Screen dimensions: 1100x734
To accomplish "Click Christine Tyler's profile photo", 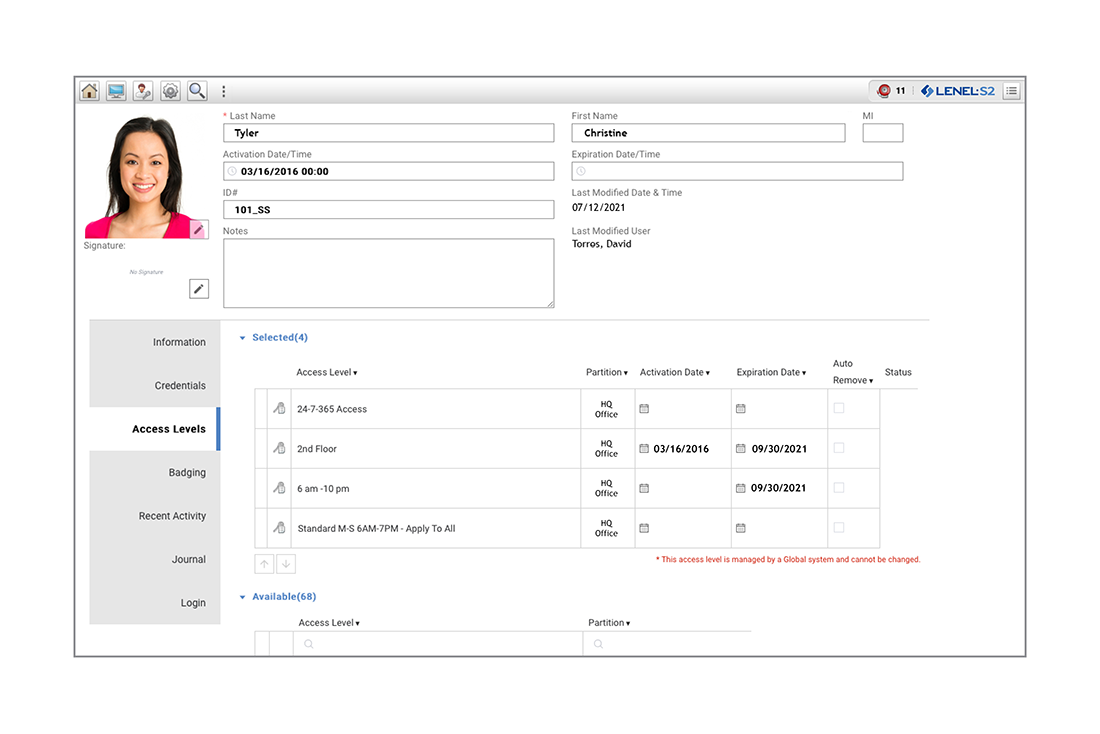I will pyautogui.click(x=145, y=178).
